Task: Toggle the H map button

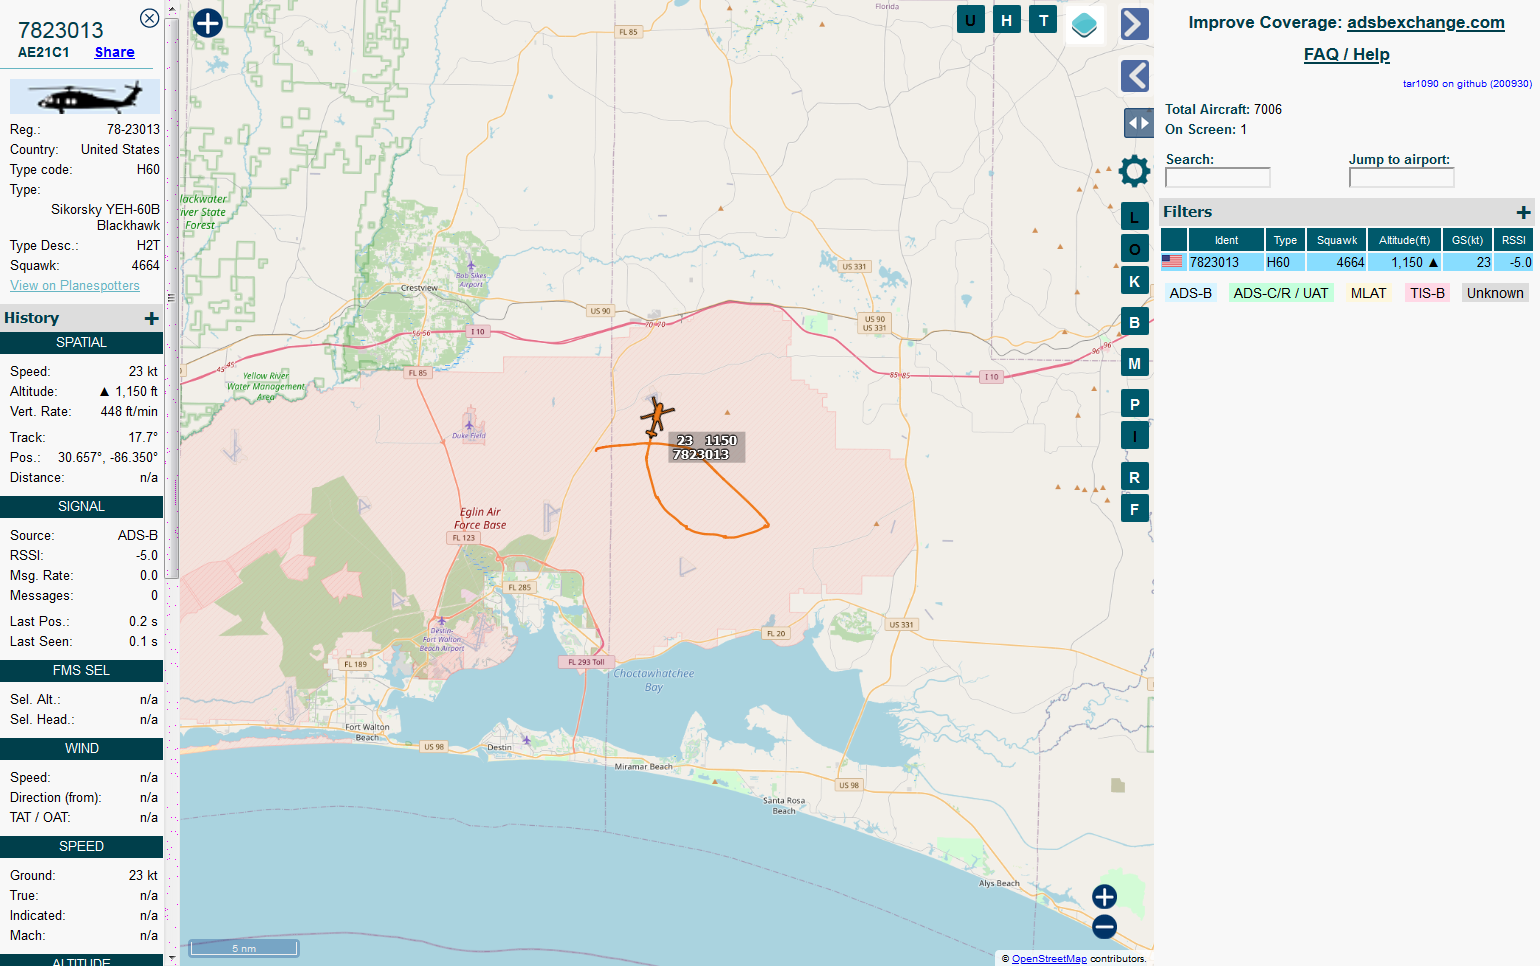Action: [x=1007, y=20]
